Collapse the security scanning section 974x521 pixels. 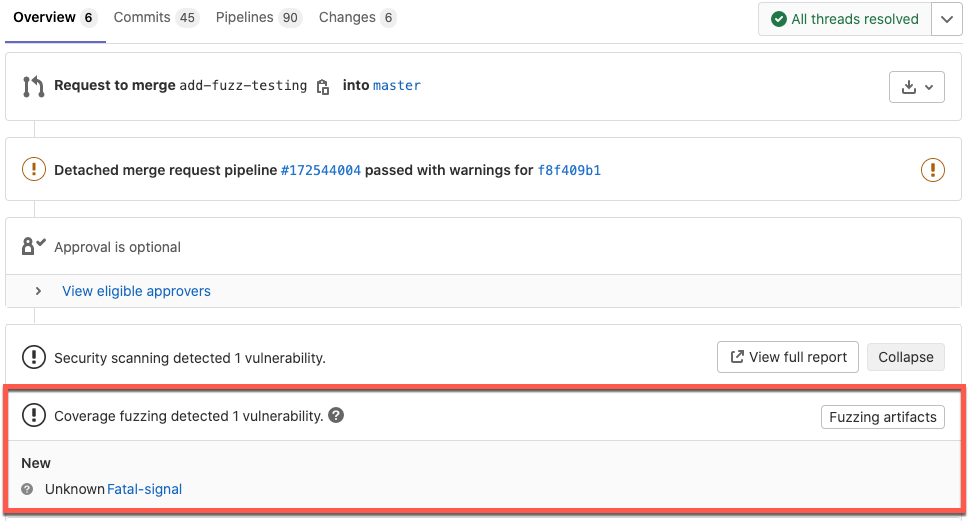[x=906, y=357]
